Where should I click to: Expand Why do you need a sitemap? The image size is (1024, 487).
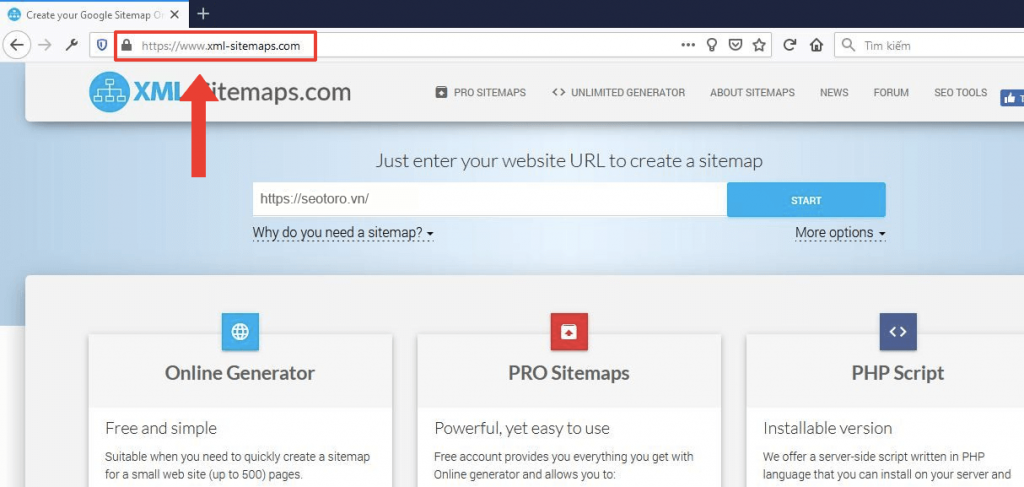pos(344,232)
